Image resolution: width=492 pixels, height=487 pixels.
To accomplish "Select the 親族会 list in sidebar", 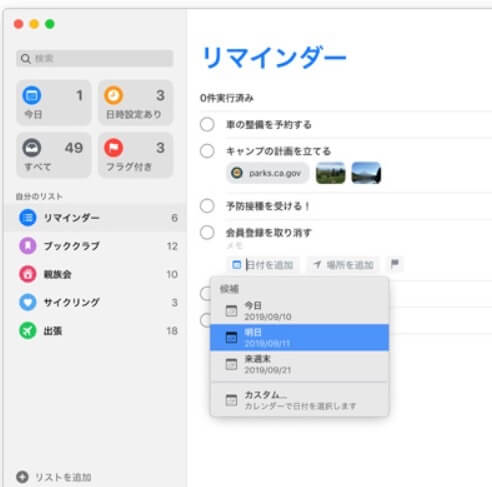I will point(96,274).
